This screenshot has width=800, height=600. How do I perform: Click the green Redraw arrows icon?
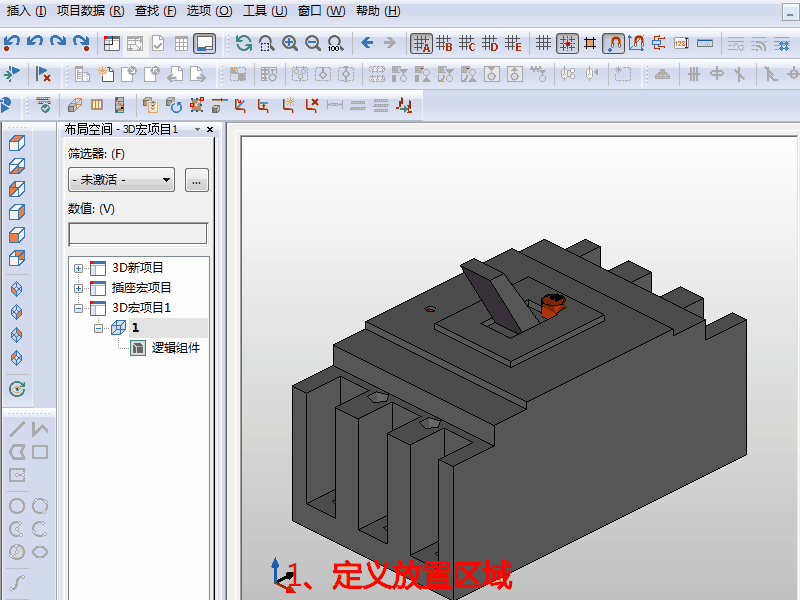243,43
